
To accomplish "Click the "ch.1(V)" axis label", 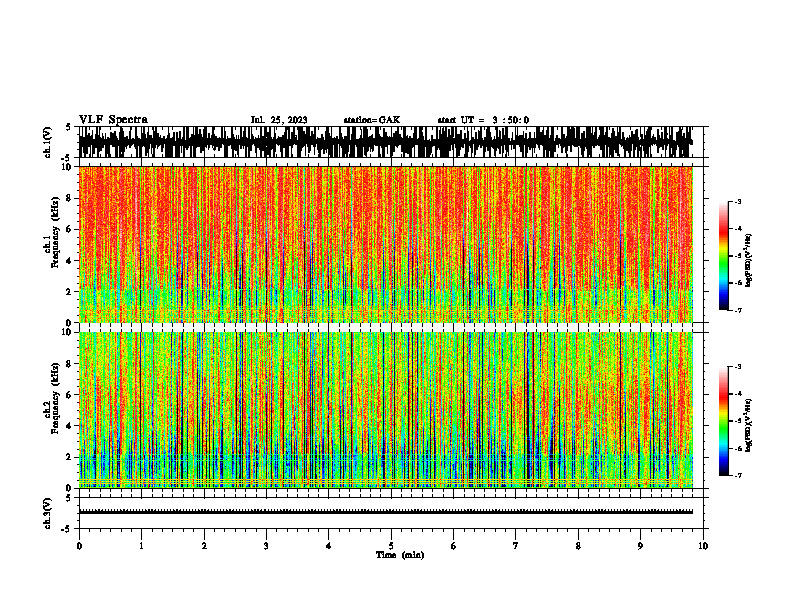I will point(48,142).
